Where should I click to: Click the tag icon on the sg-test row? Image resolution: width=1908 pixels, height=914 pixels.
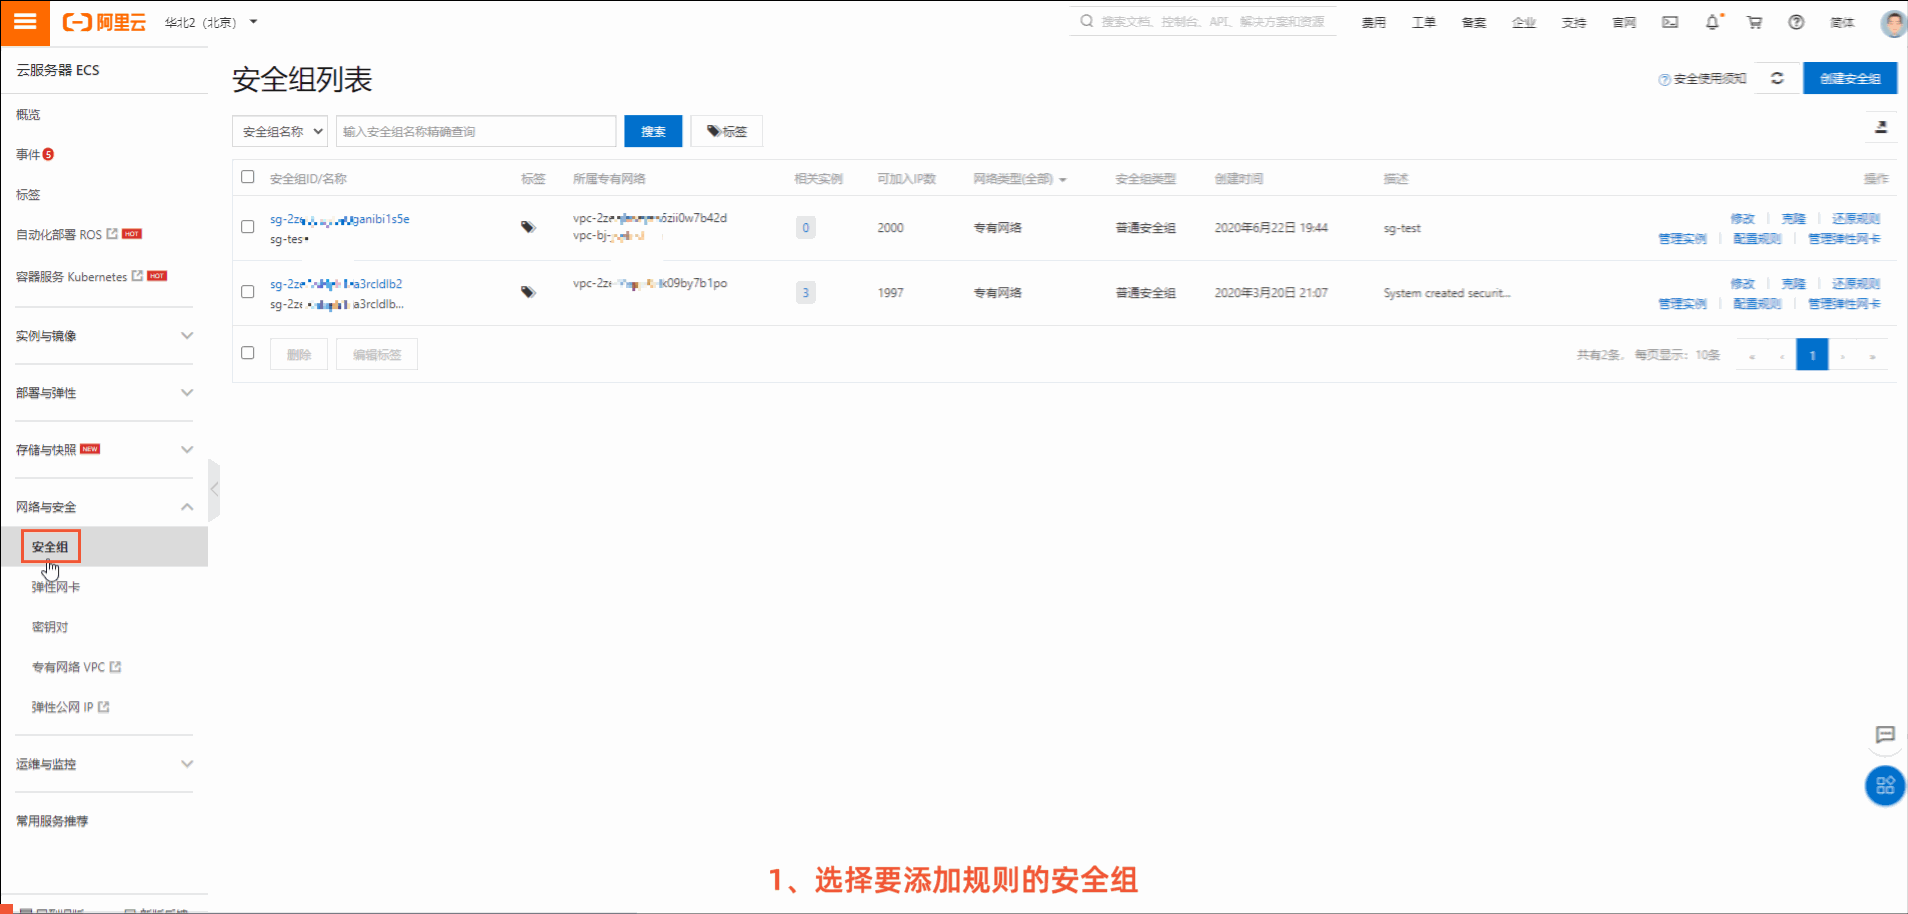(527, 227)
